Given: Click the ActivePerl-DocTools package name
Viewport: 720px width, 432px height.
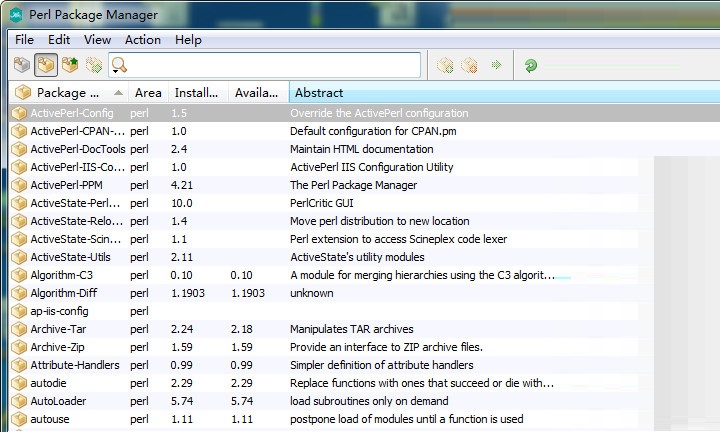Looking at the screenshot, I should 78,149.
